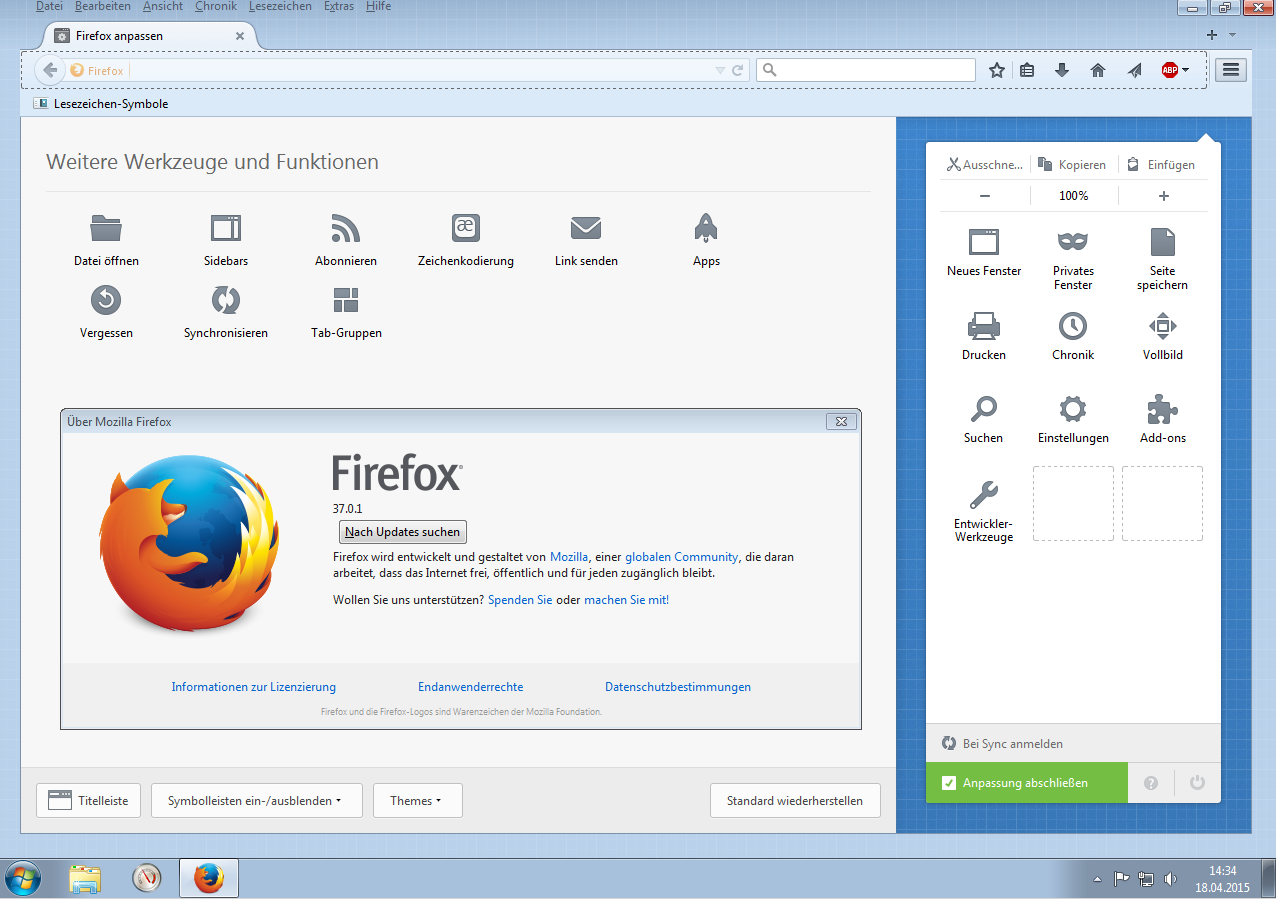This screenshot has width=1276, height=899.
Task: Open Informationen zur Lizenzierung link
Action: click(x=254, y=687)
